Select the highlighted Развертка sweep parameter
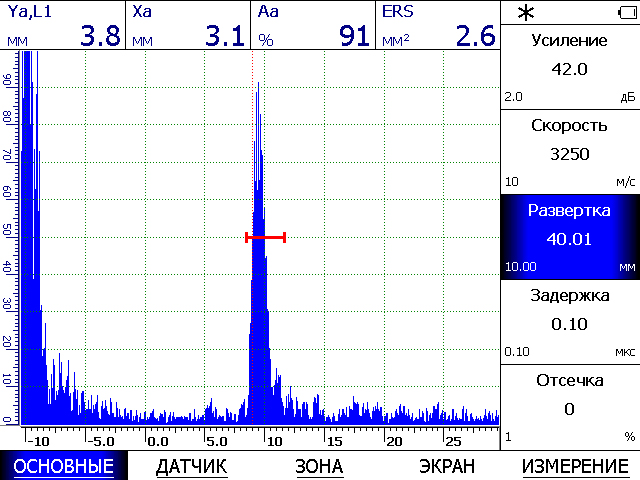 coord(570,237)
